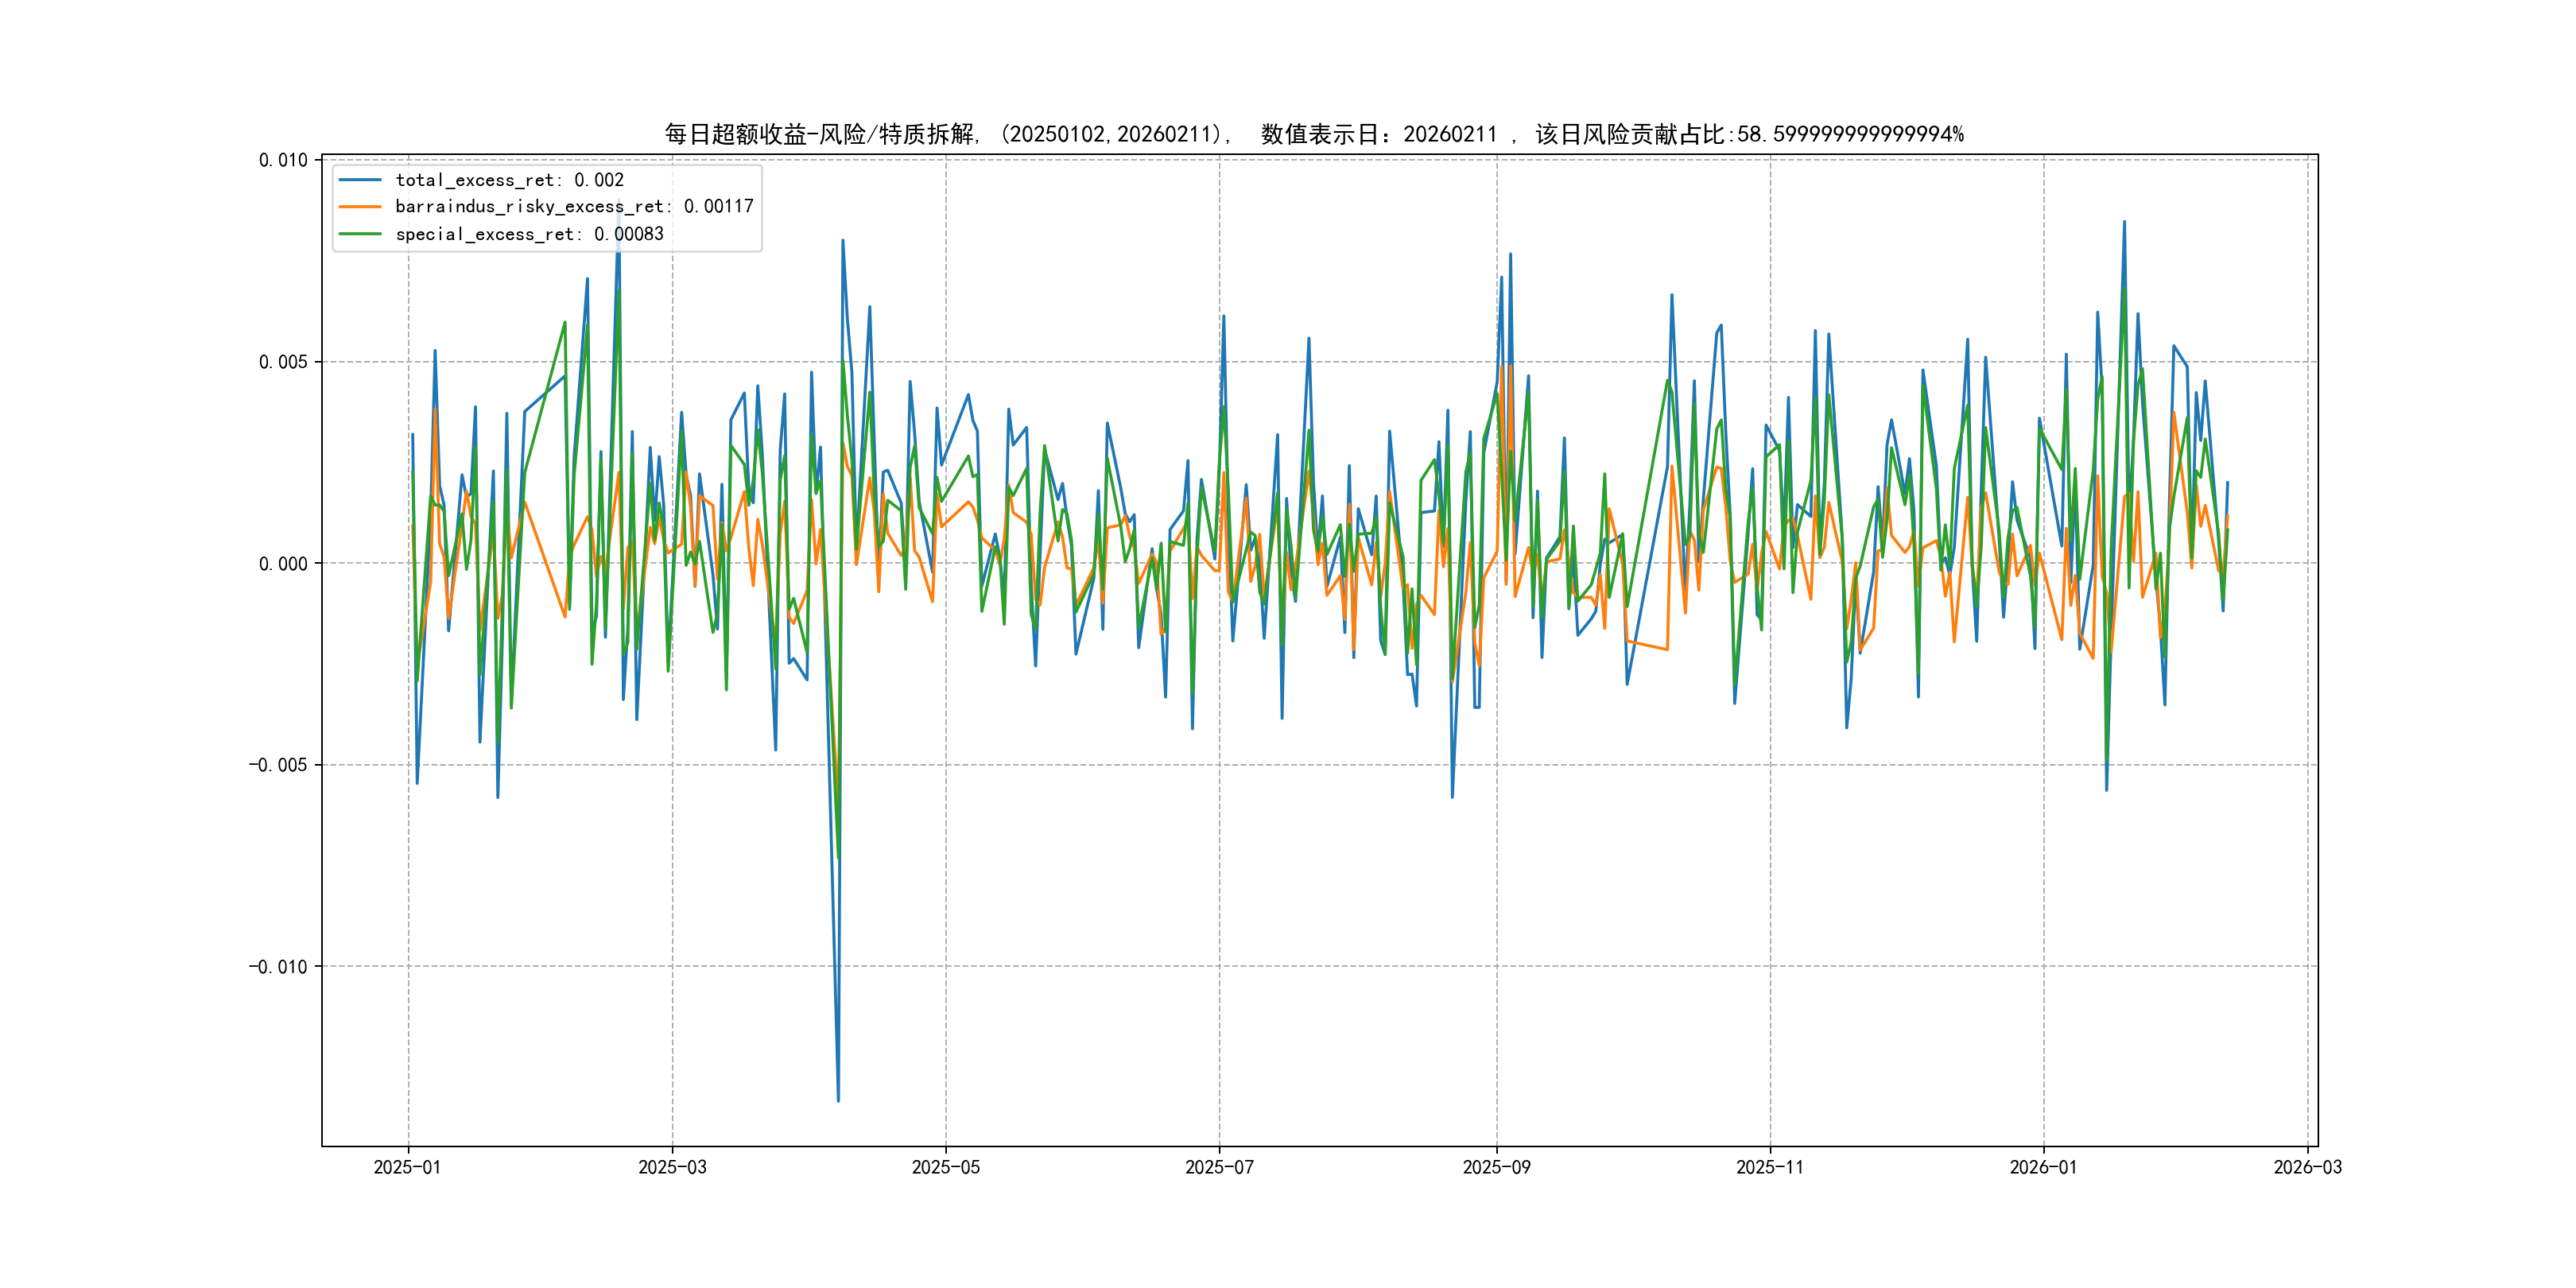Click the 2025-01 x-axis tick label

point(407,1167)
